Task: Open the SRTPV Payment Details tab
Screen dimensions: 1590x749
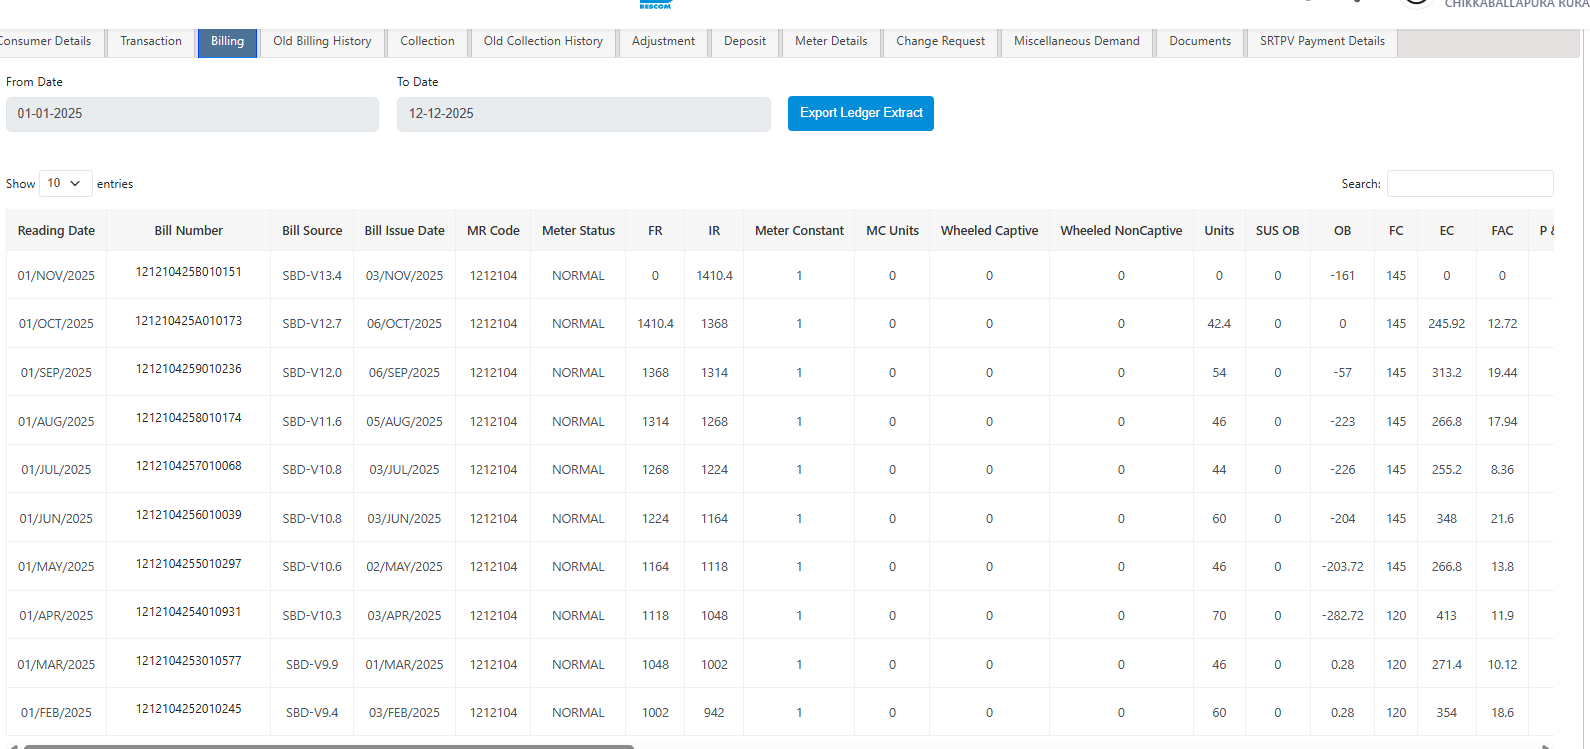Action: coord(1322,41)
